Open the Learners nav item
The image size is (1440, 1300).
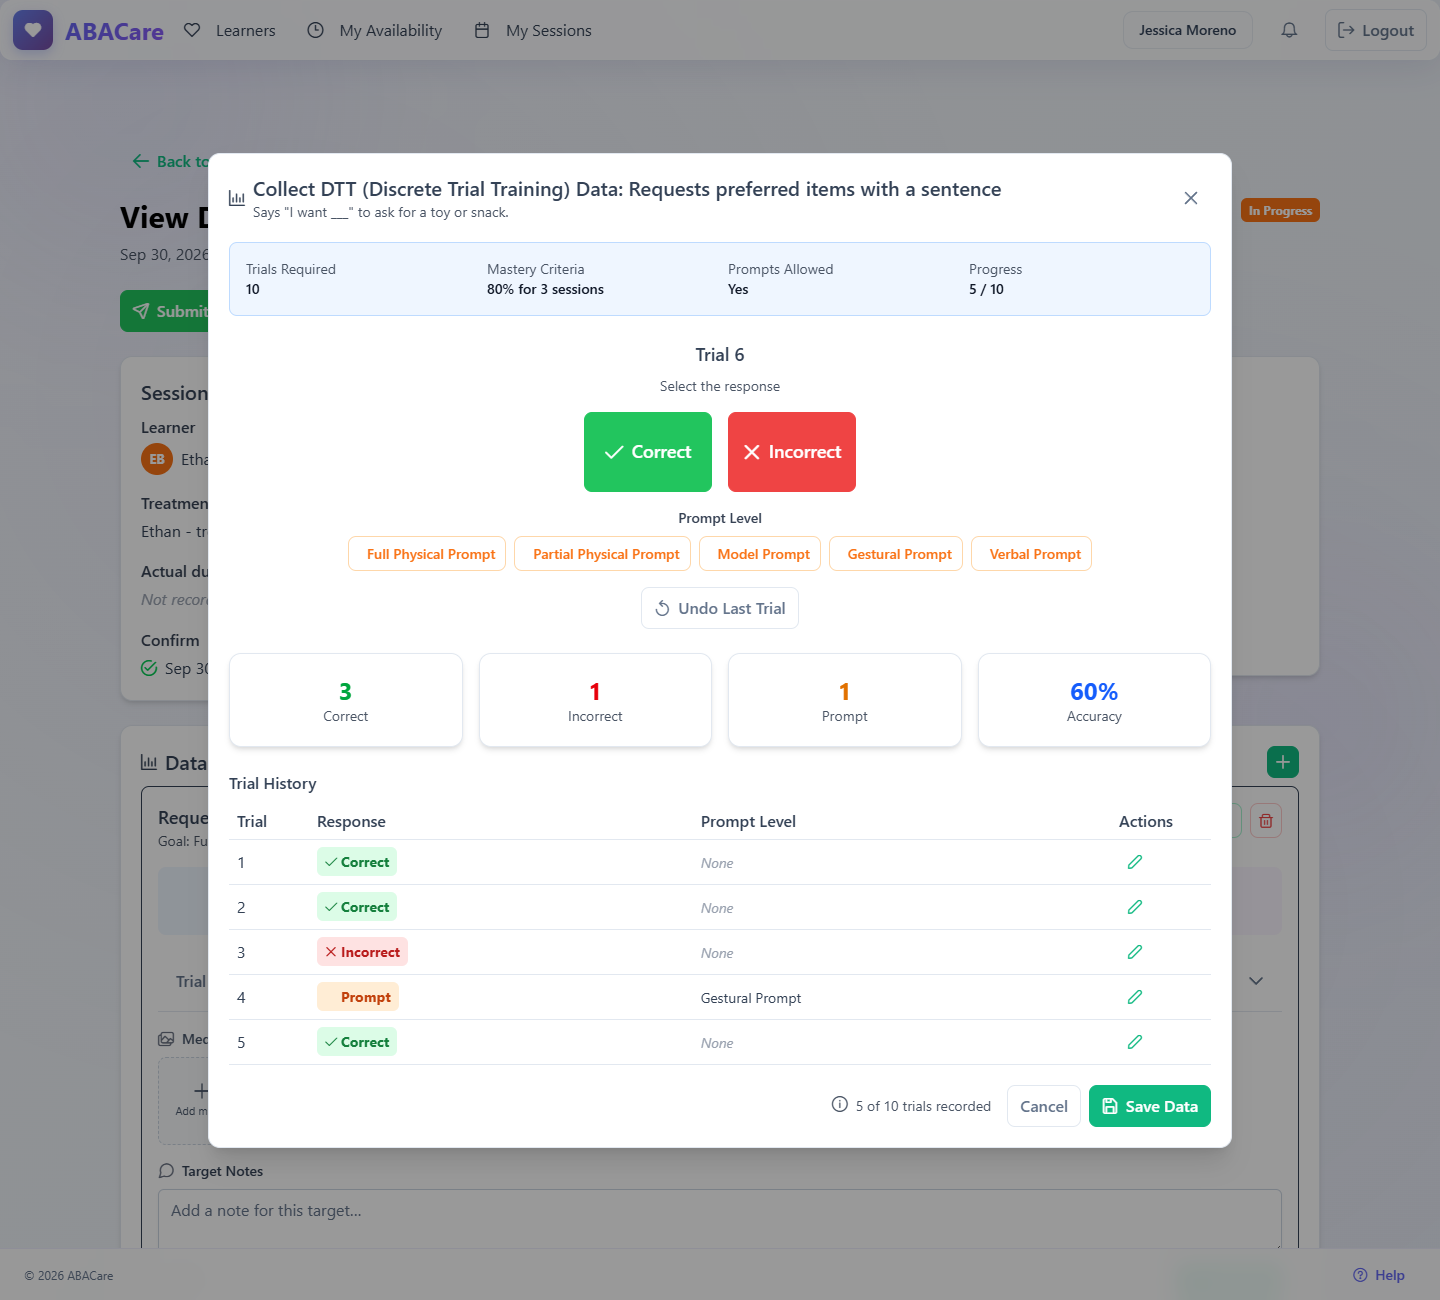(230, 30)
